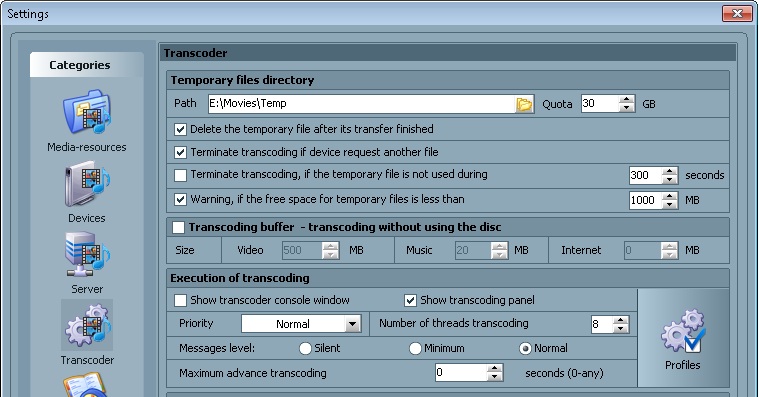Open the partially visible book category icon

(x=85, y=385)
